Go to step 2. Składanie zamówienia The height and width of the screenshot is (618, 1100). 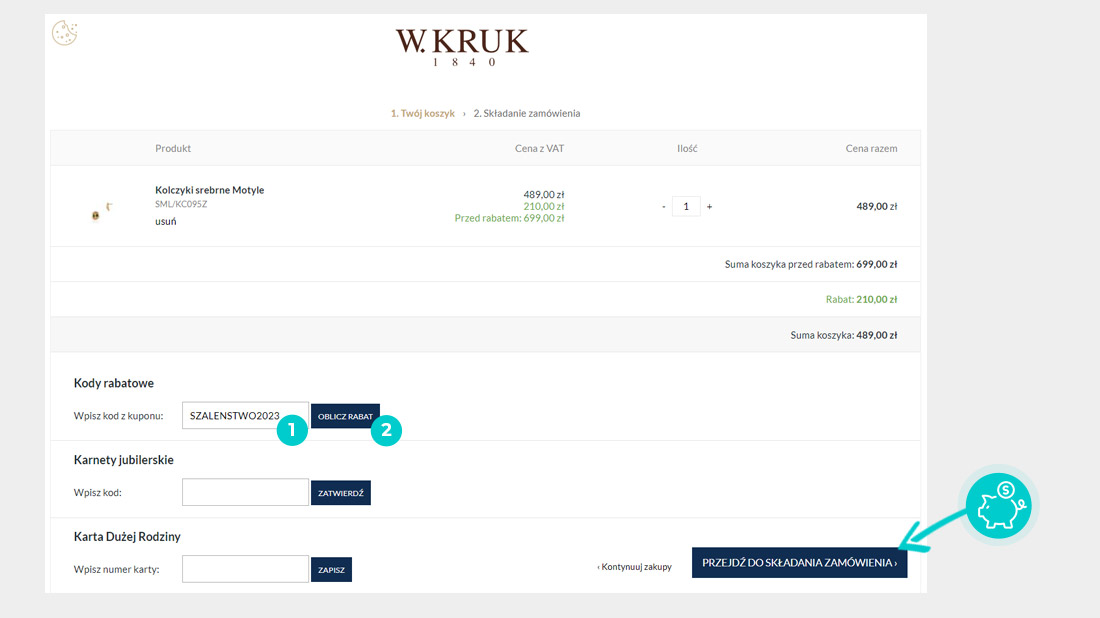527,113
